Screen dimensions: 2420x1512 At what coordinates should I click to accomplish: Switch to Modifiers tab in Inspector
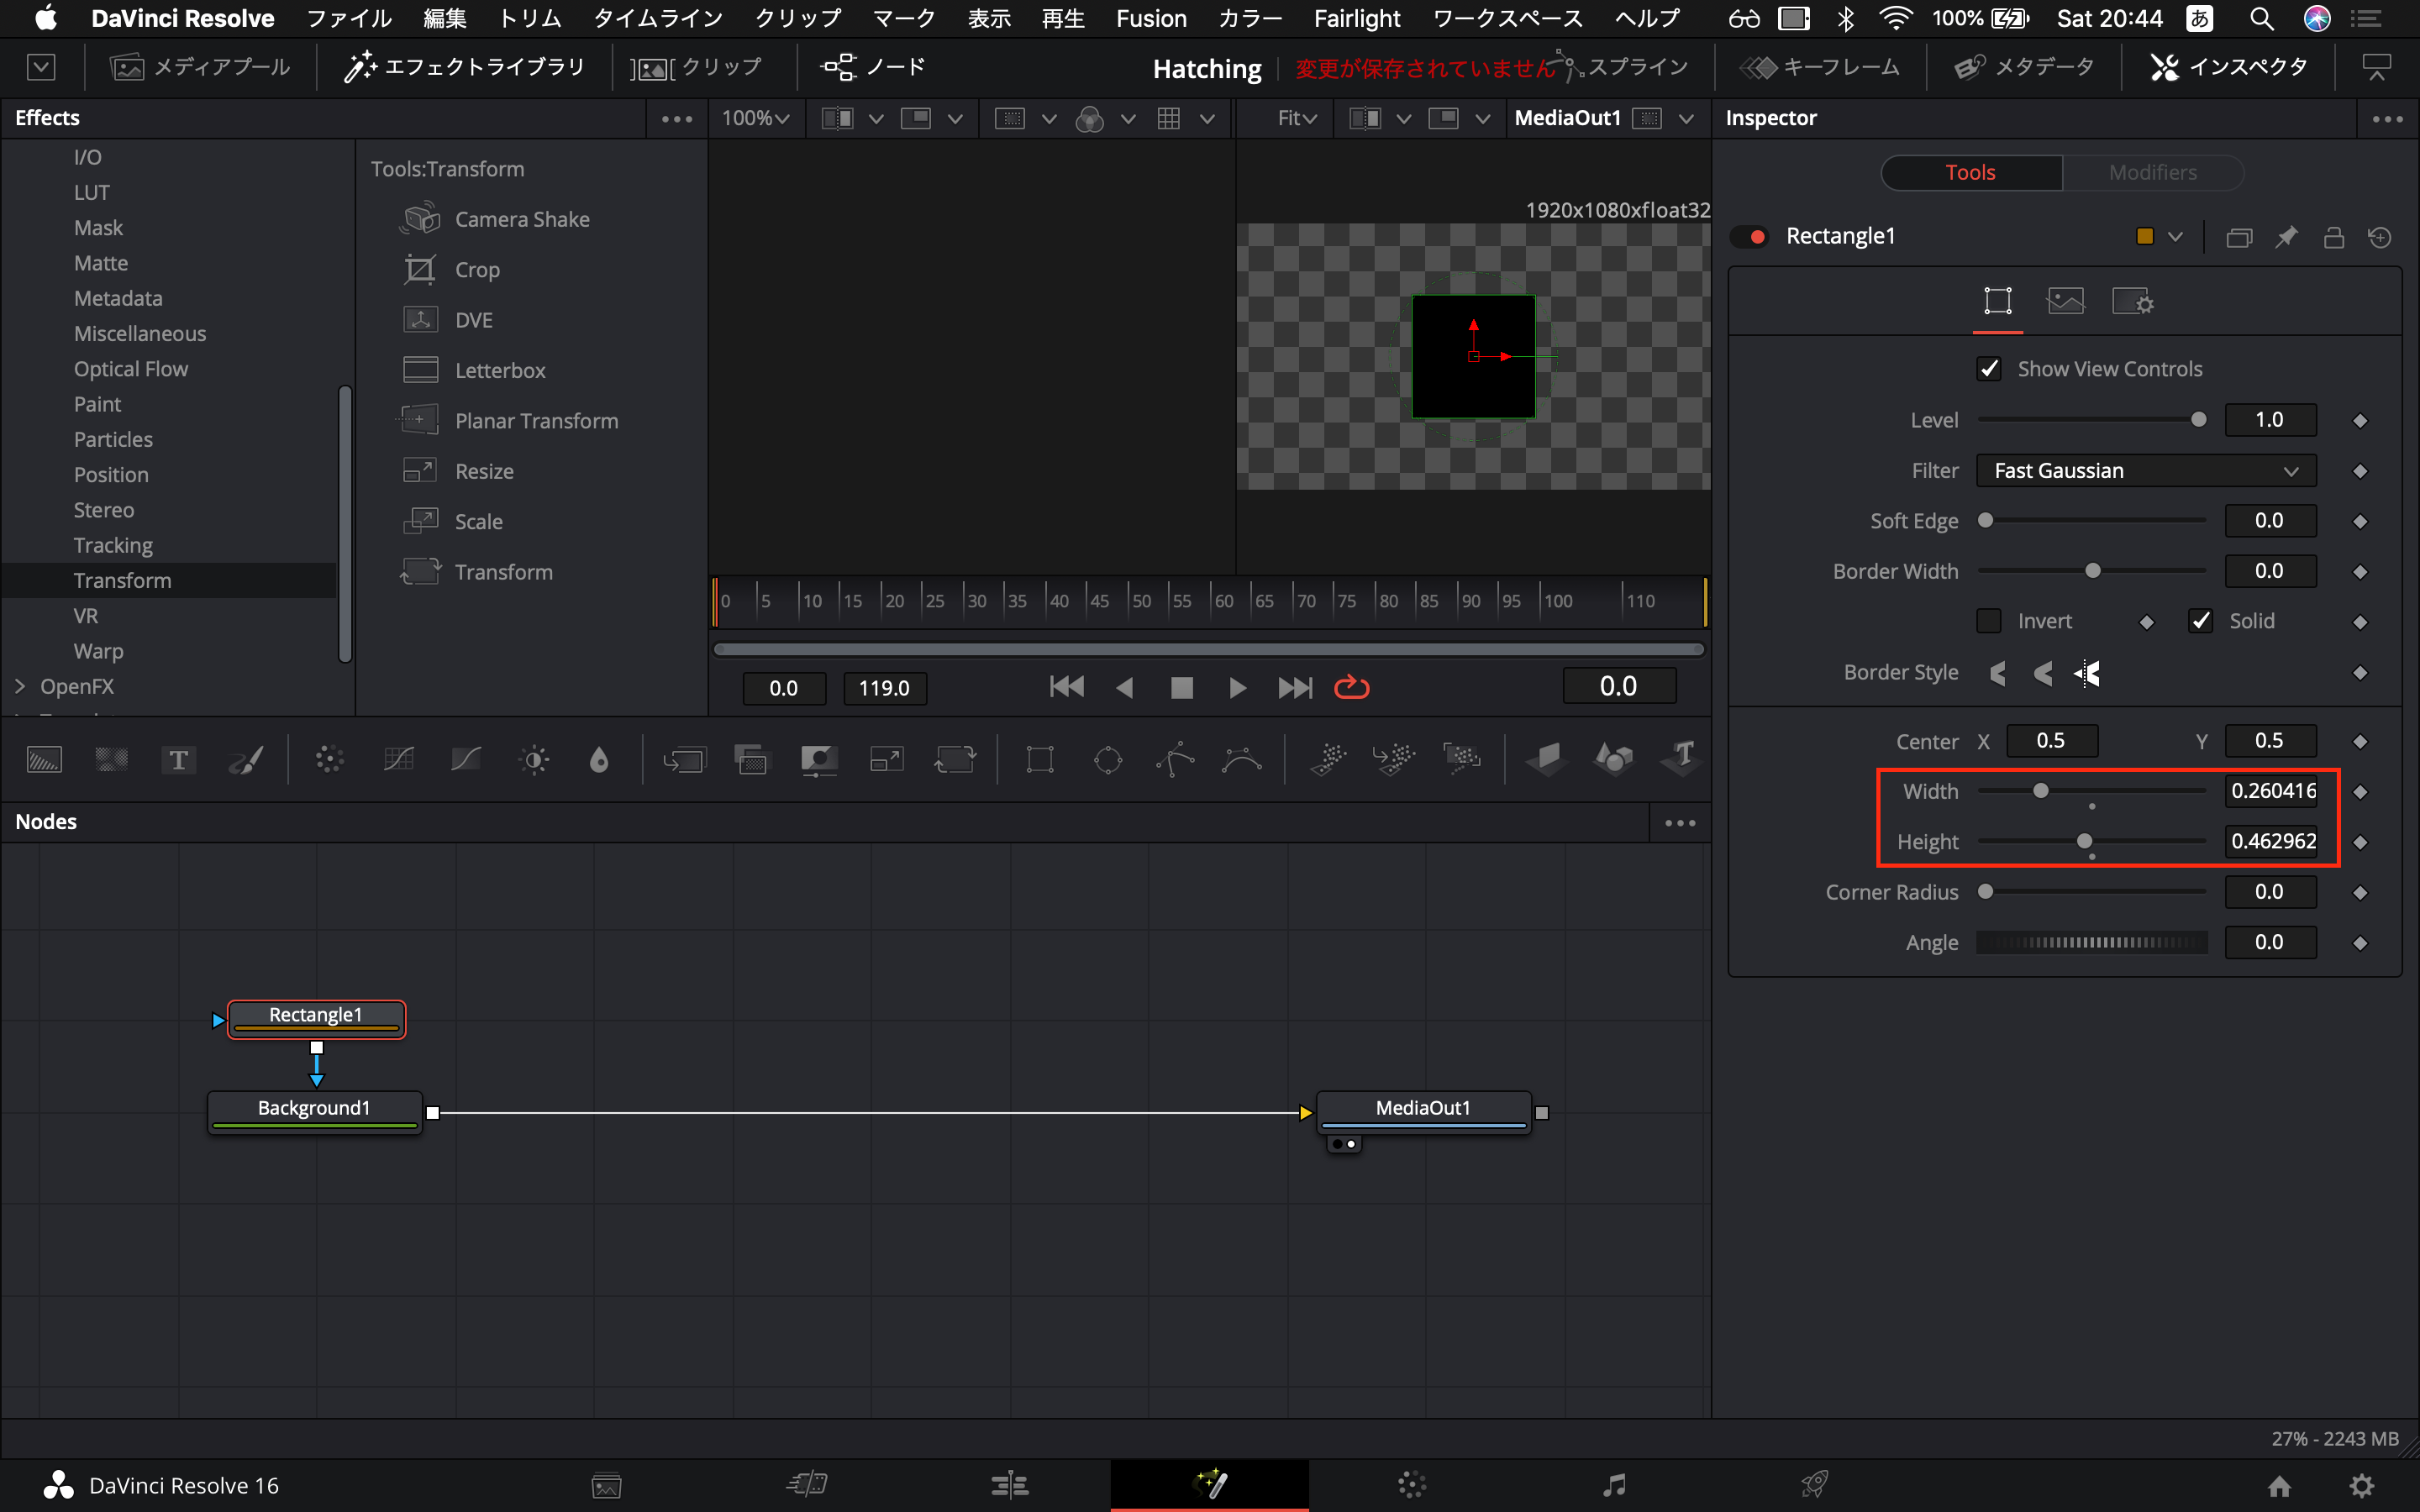(2152, 172)
